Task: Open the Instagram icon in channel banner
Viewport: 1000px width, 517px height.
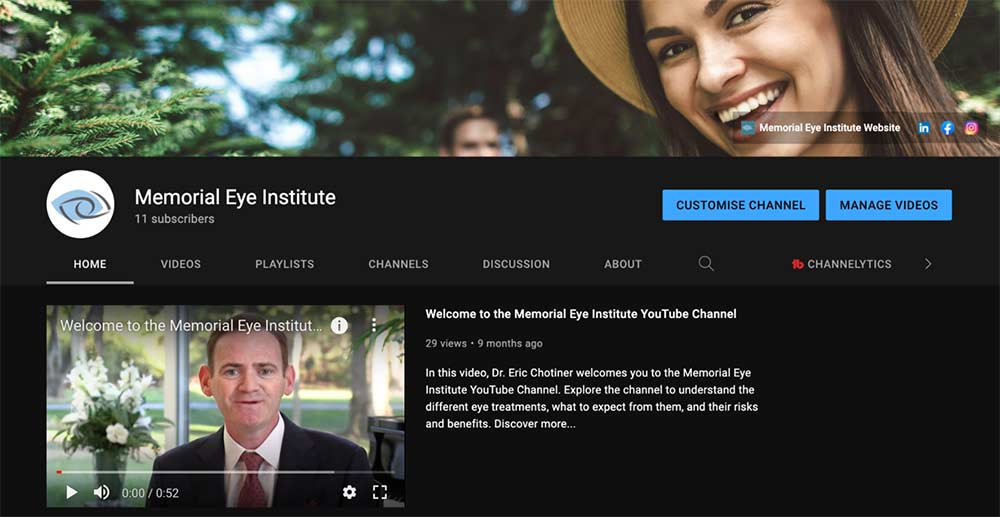Action: [971, 128]
